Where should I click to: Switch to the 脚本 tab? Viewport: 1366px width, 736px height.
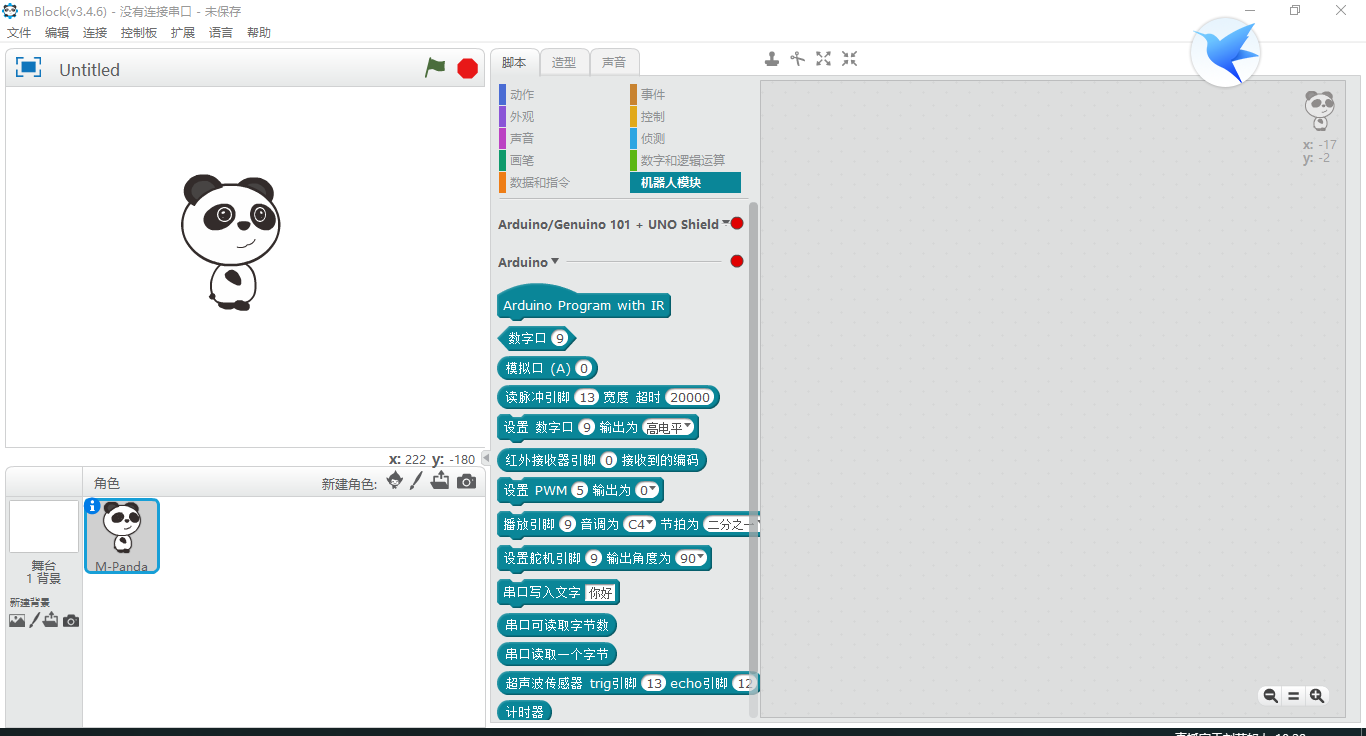[x=514, y=62]
